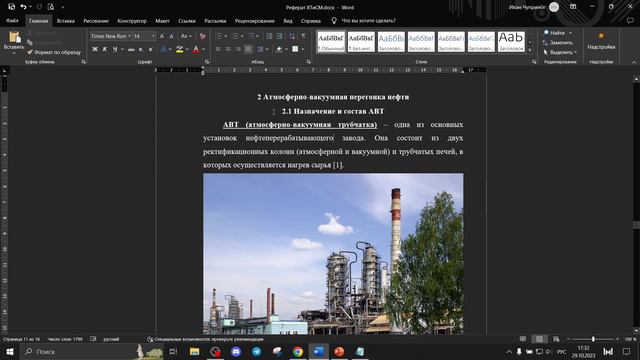
Task: Click the accessibility check status item
Action: (x=206, y=339)
